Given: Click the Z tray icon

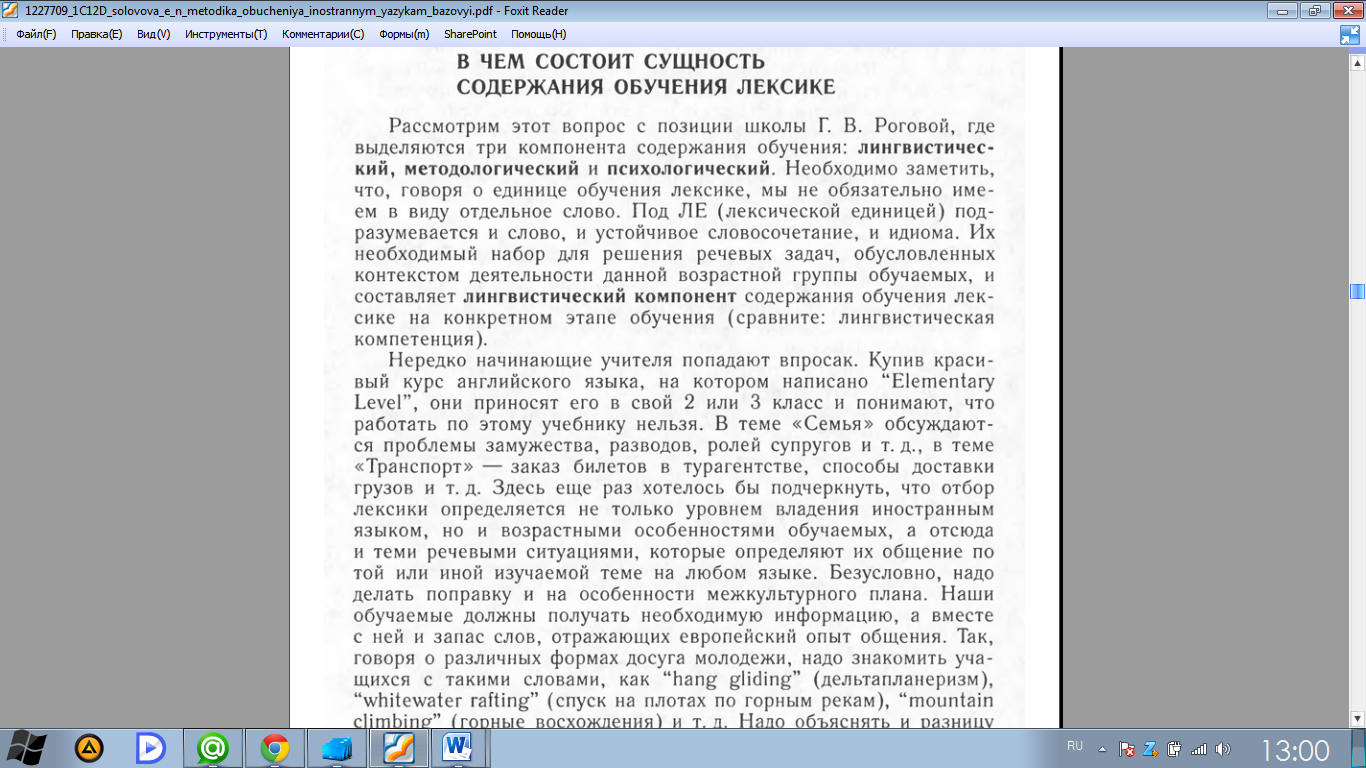Looking at the screenshot, I should click(1151, 748).
